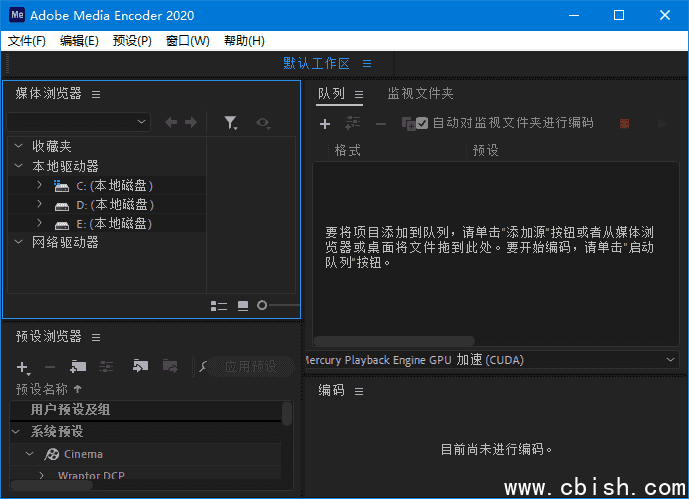Click the preset settings sliders icon
689x499 pixels.
point(106,366)
